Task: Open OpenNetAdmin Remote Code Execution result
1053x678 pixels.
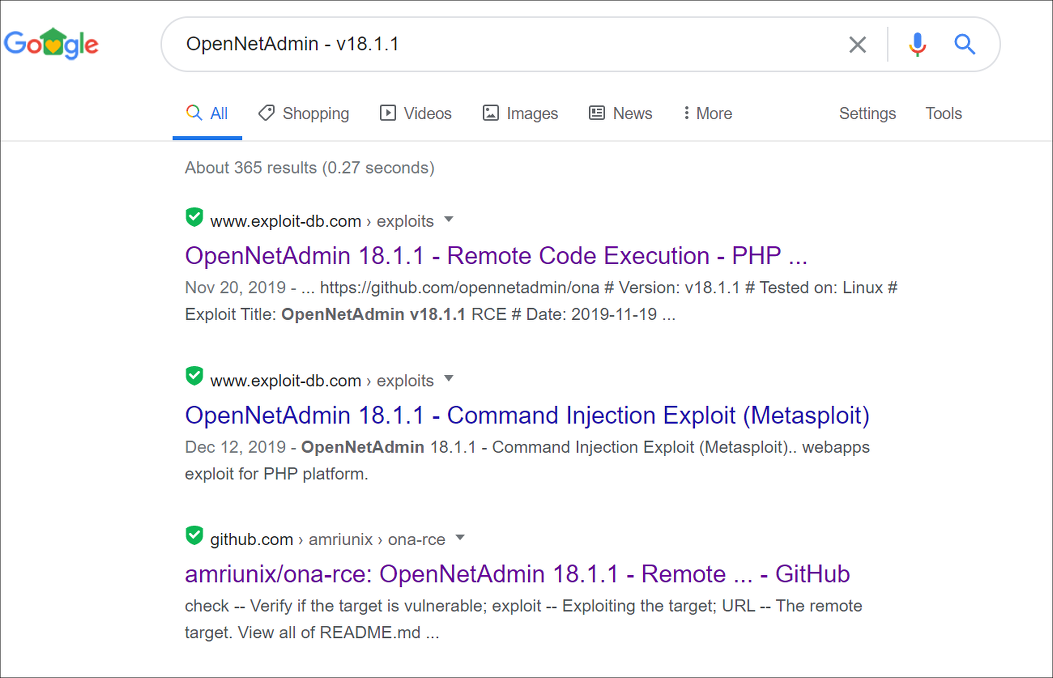Action: pyautogui.click(x=496, y=256)
